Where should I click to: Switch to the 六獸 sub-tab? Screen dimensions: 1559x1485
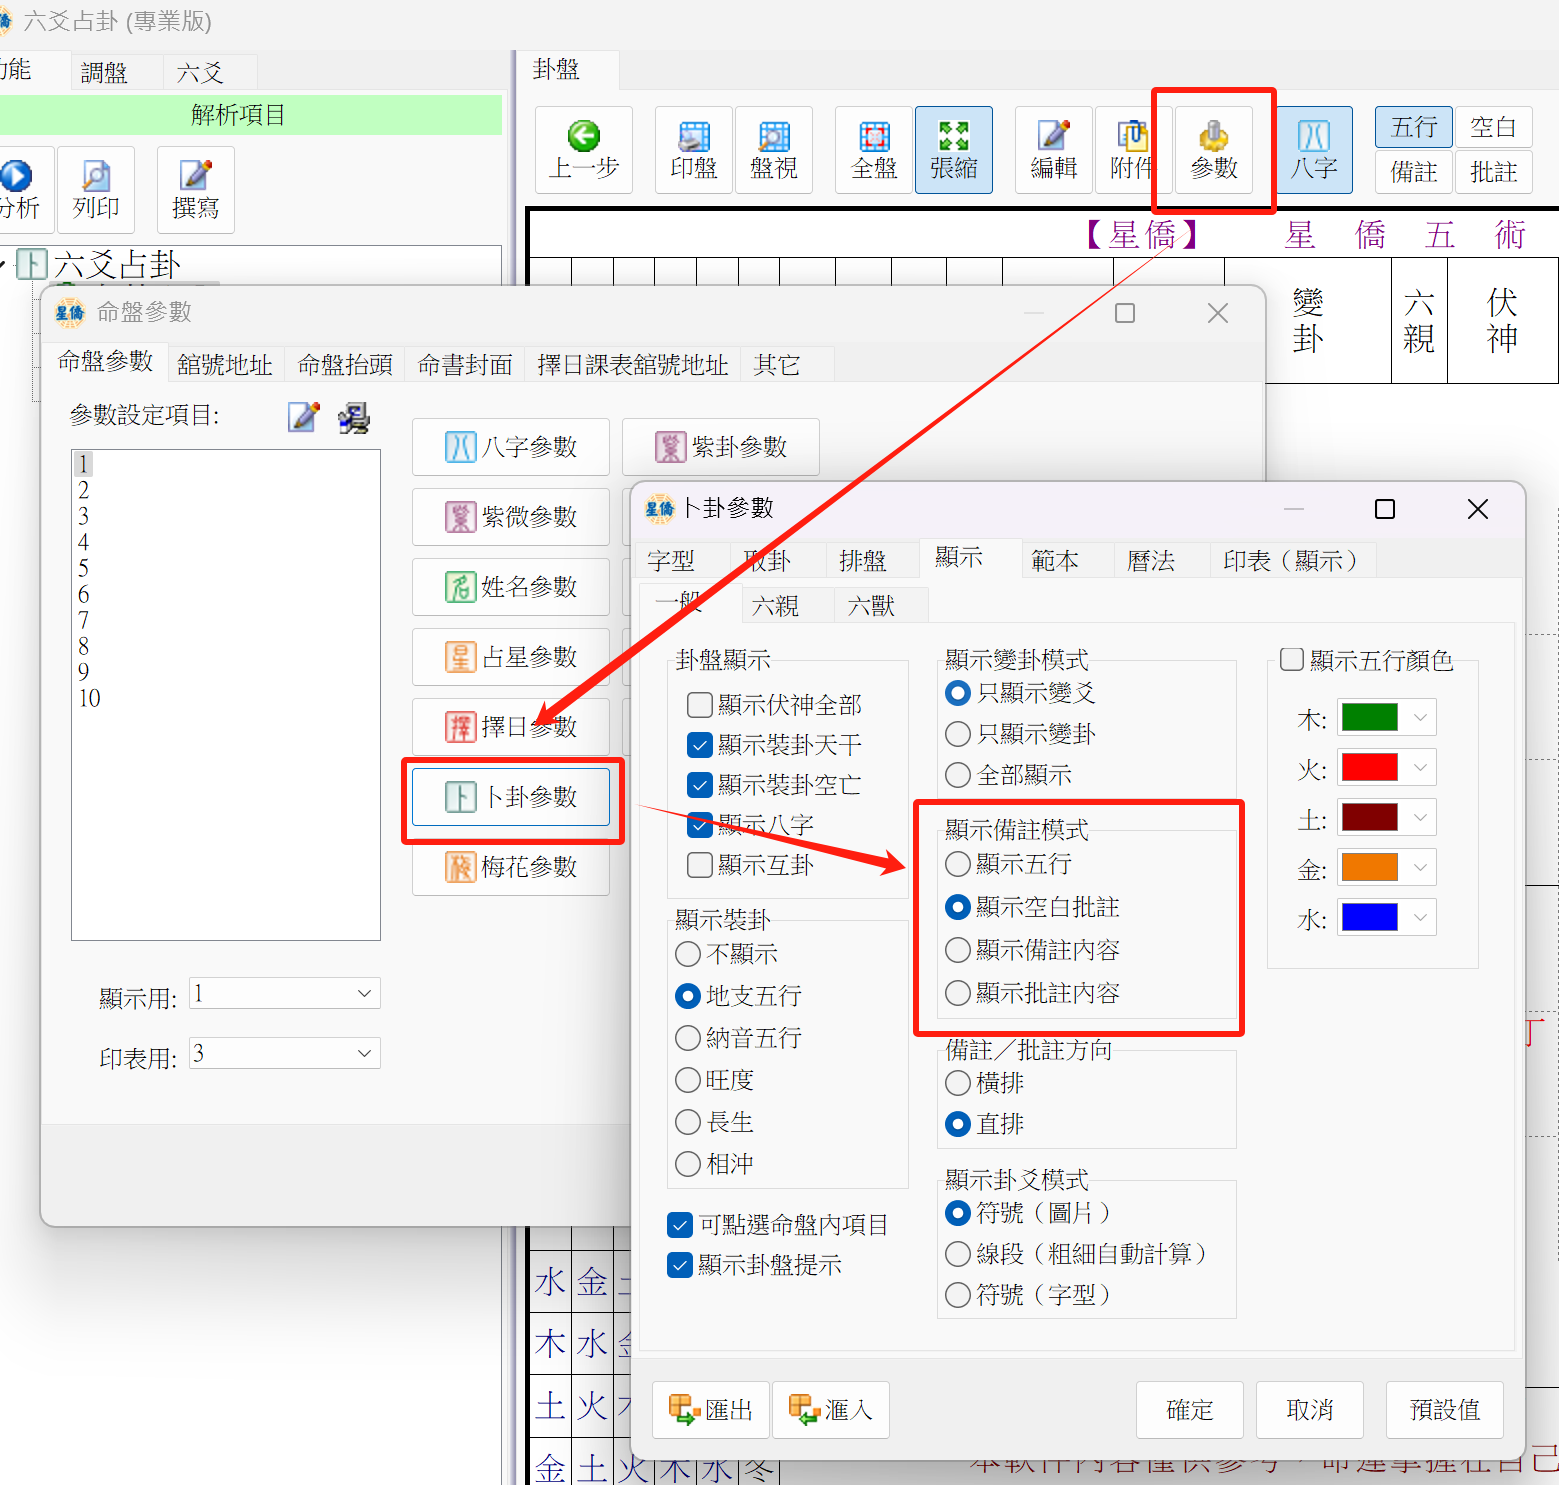pos(871,606)
